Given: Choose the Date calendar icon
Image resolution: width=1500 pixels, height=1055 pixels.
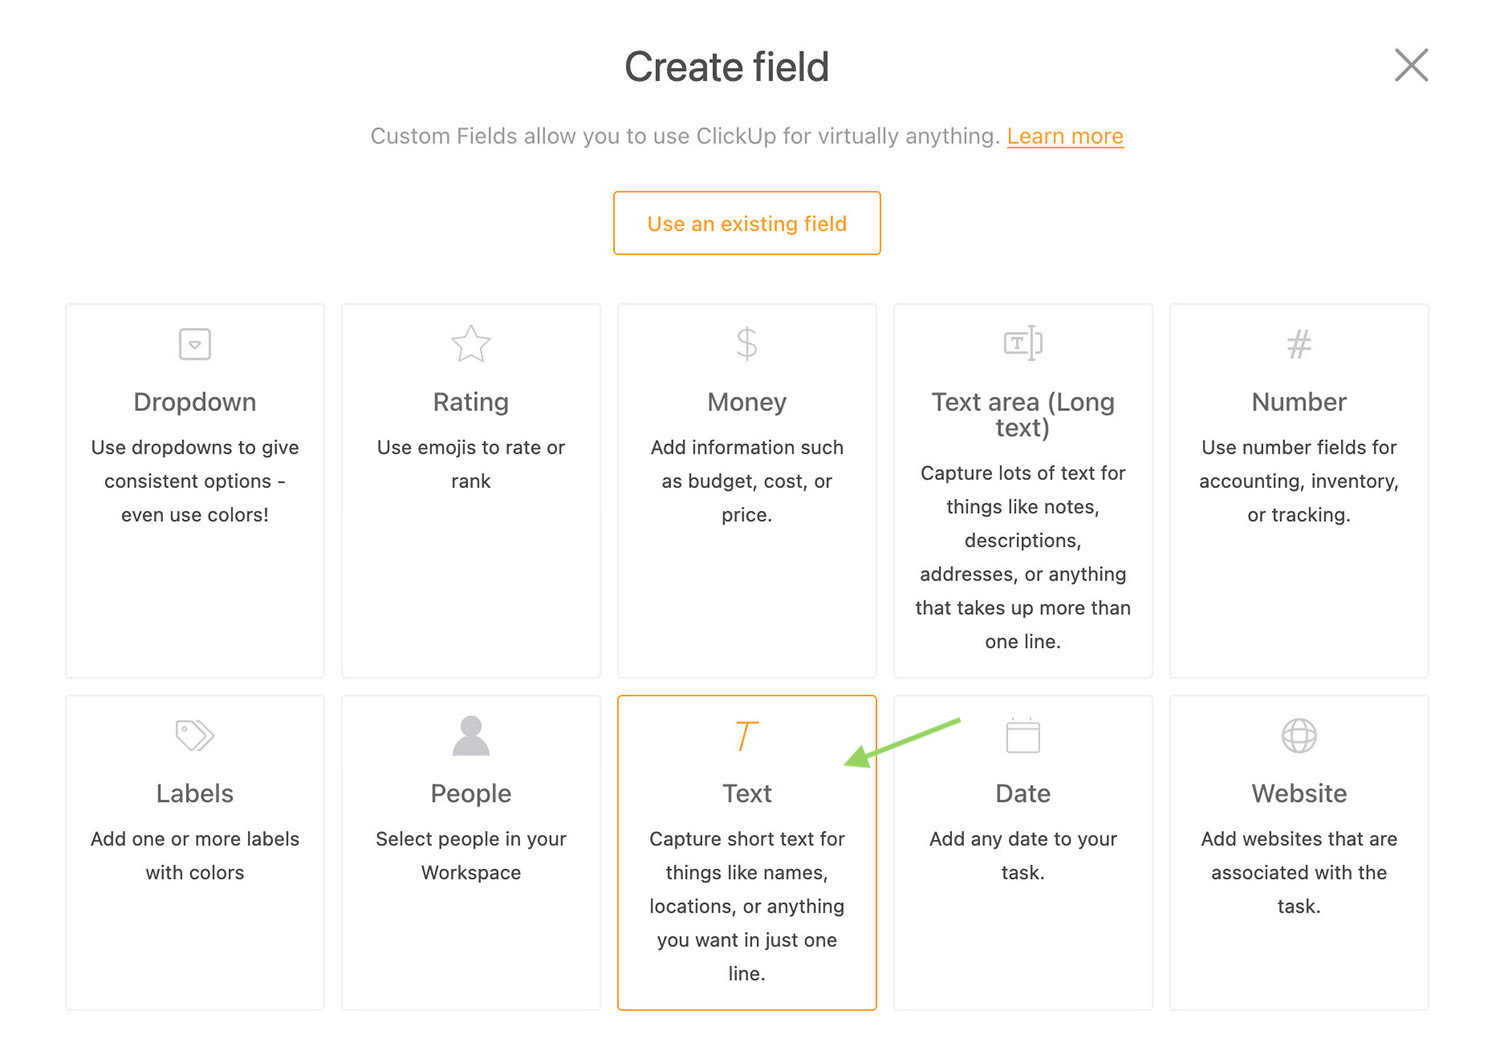Looking at the screenshot, I should tap(1023, 735).
